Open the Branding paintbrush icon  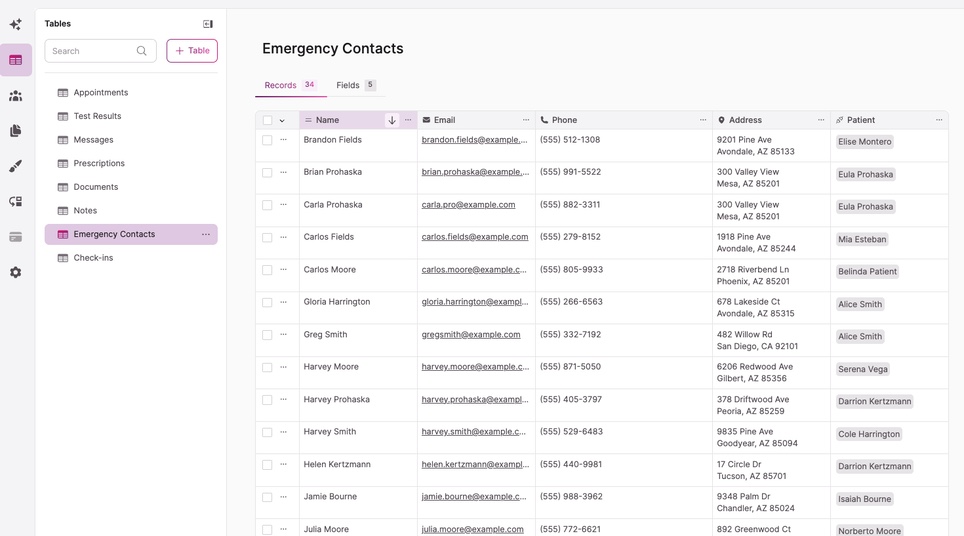pos(16,166)
